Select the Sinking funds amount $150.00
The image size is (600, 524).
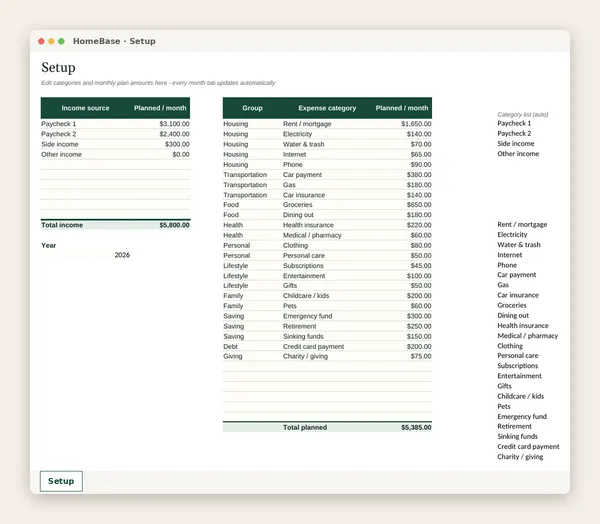click(419, 336)
